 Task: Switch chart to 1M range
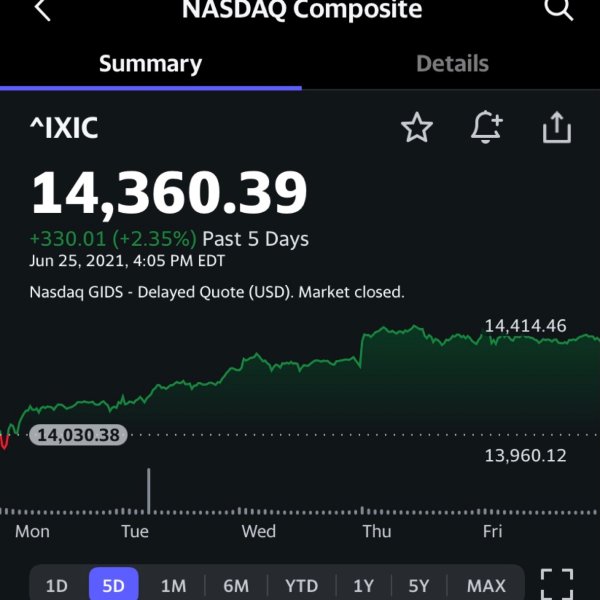[x=173, y=586]
